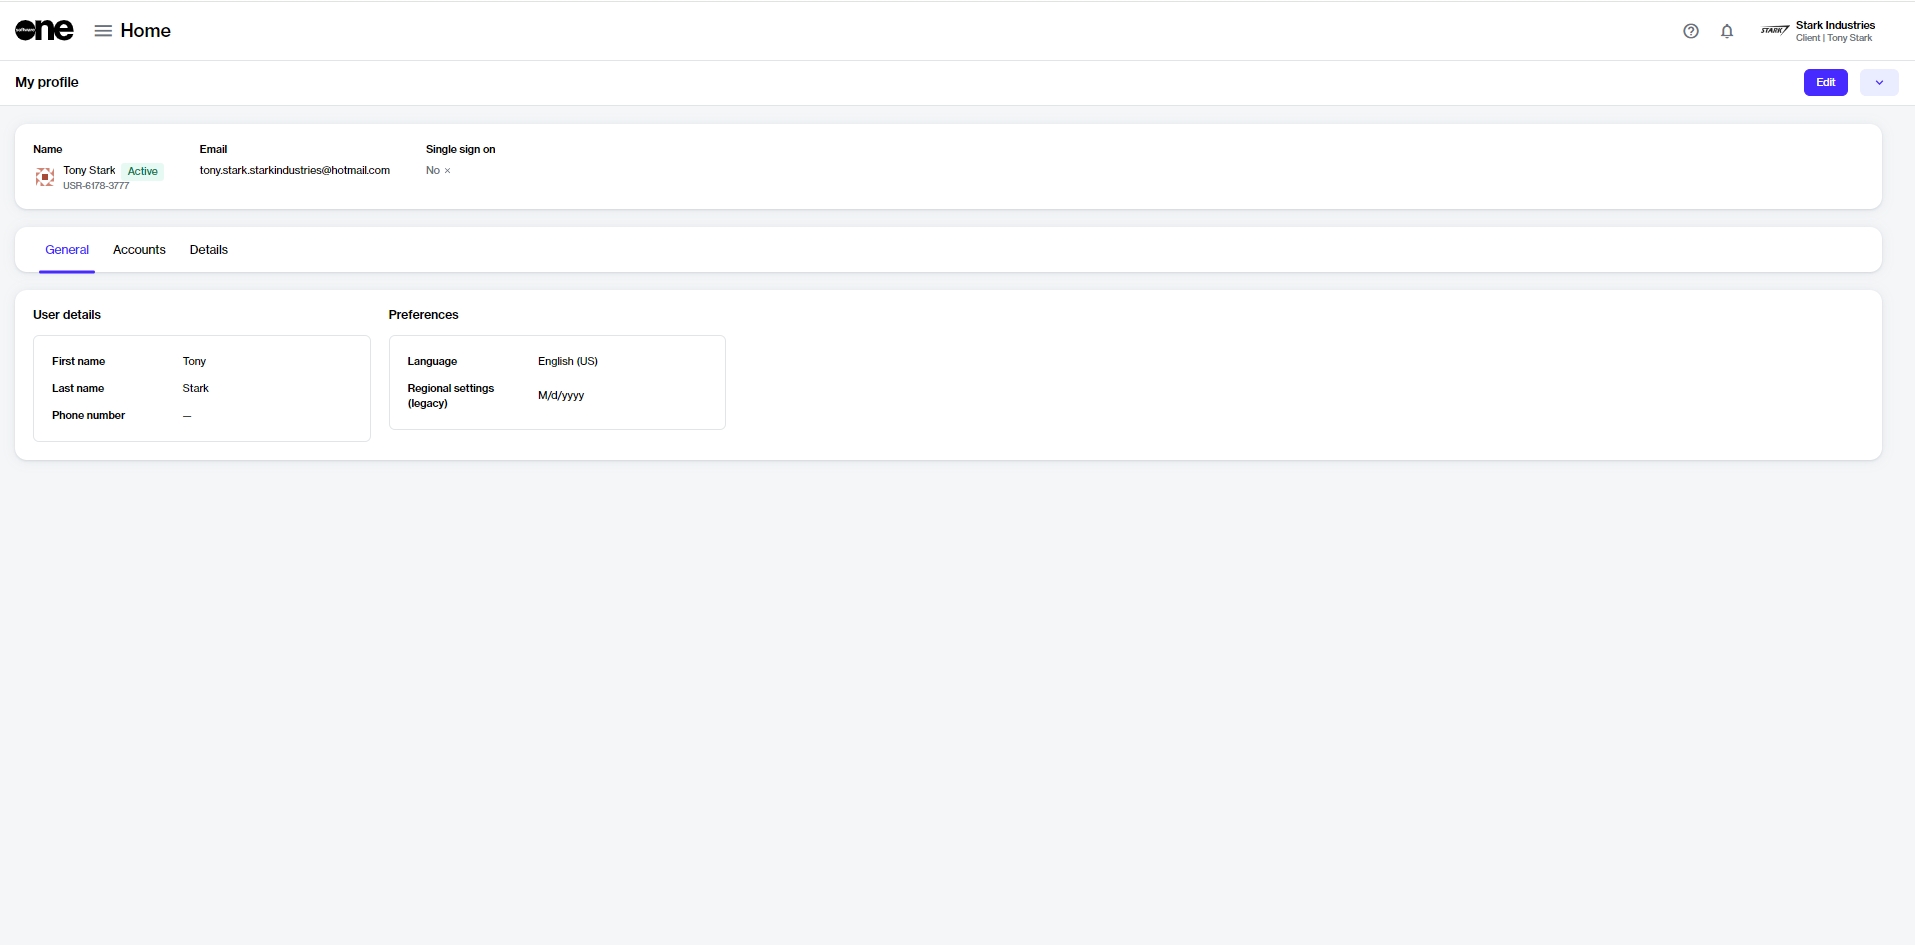Click Tony Stark's avatar icon
Image resolution: width=1915 pixels, height=945 pixels.
coord(45,177)
